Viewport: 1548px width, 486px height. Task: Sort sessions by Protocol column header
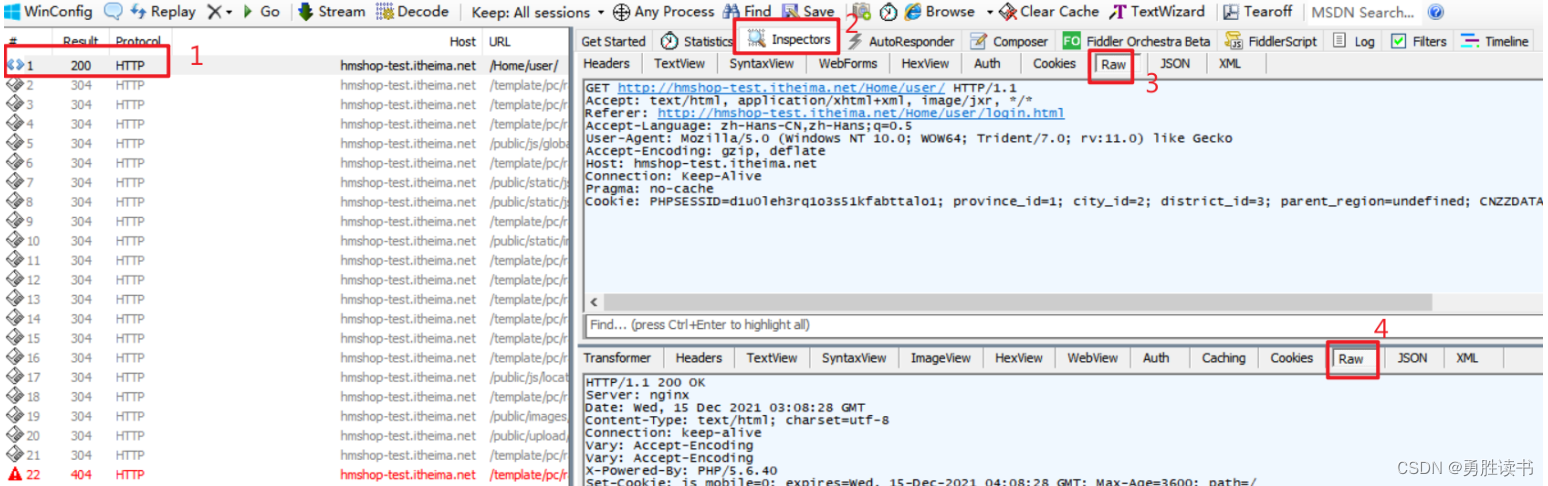click(x=138, y=42)
